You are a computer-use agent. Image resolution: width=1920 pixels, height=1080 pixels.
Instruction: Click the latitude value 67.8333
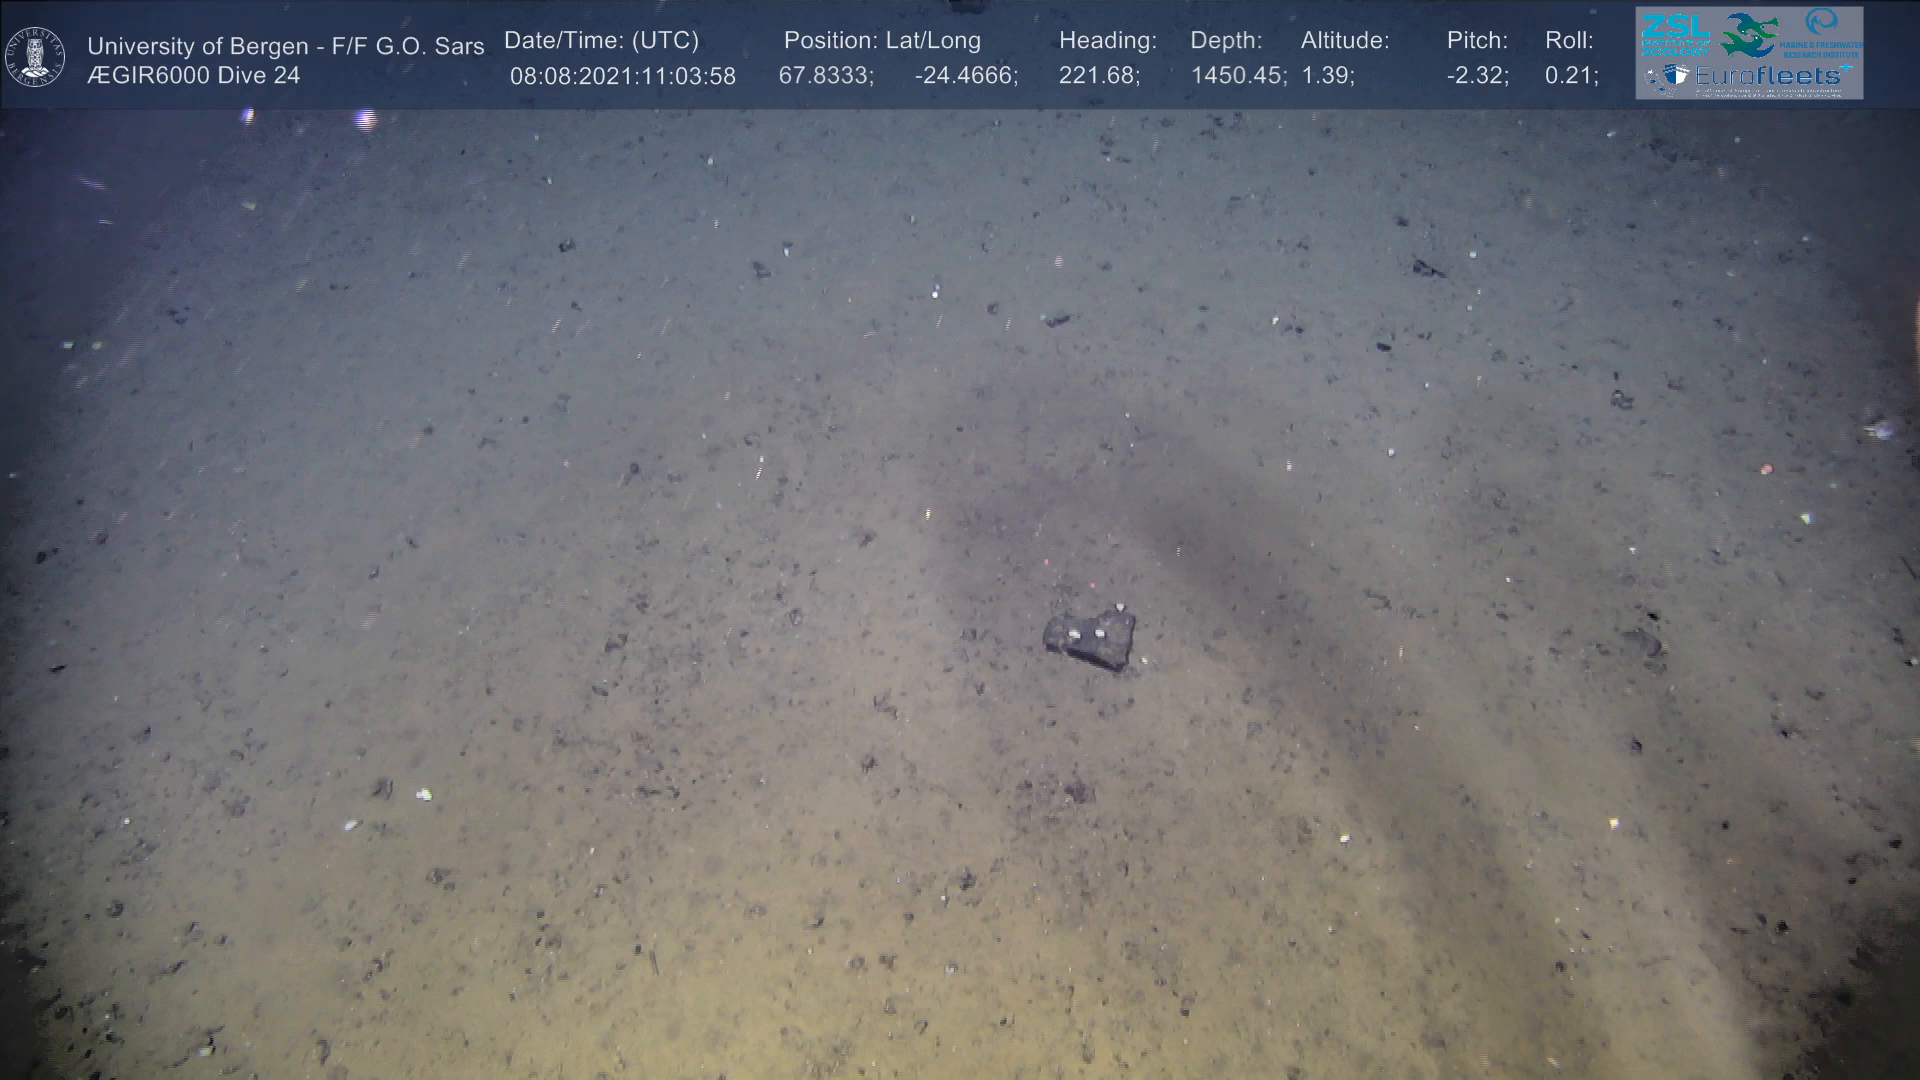pos(825,76)
